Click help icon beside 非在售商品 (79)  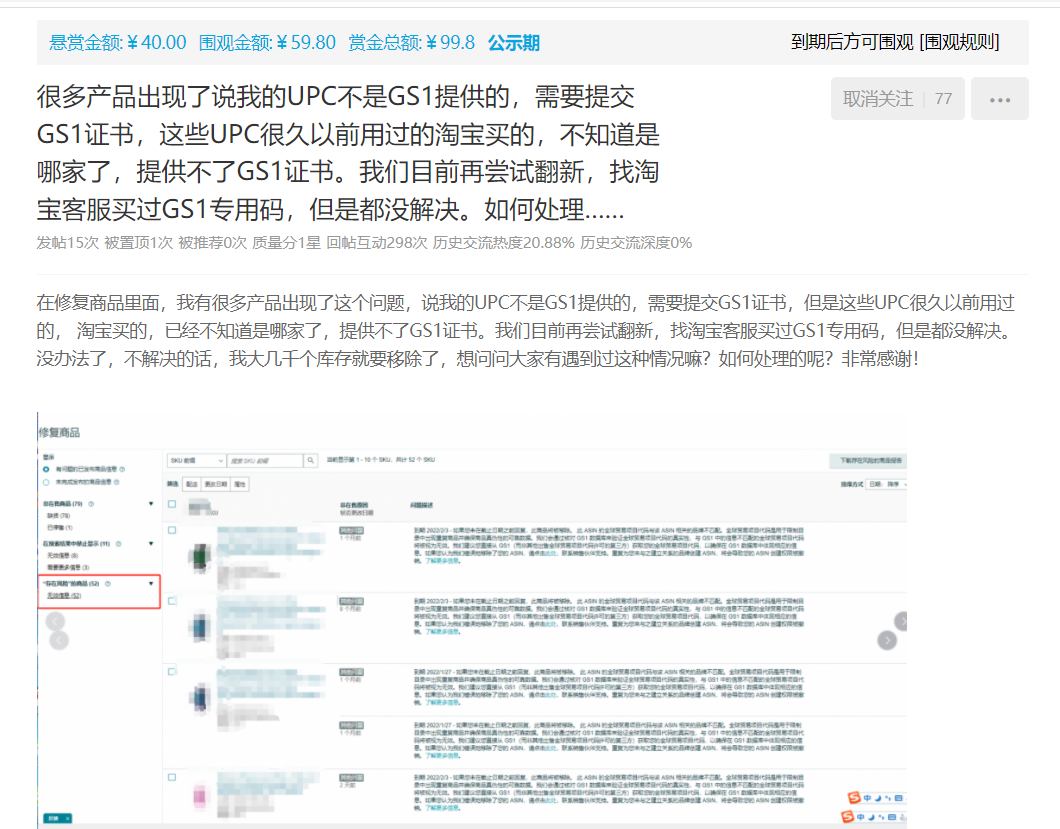tap(91, 504)
